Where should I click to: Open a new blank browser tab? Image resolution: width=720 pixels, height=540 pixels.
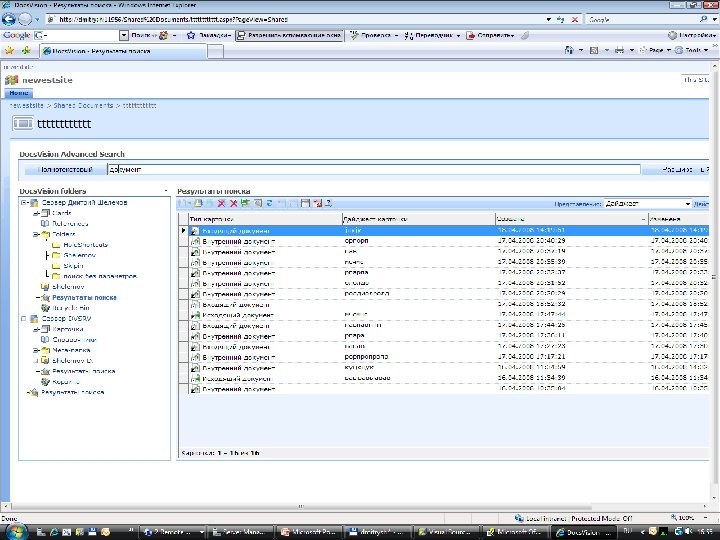(215, 51)
